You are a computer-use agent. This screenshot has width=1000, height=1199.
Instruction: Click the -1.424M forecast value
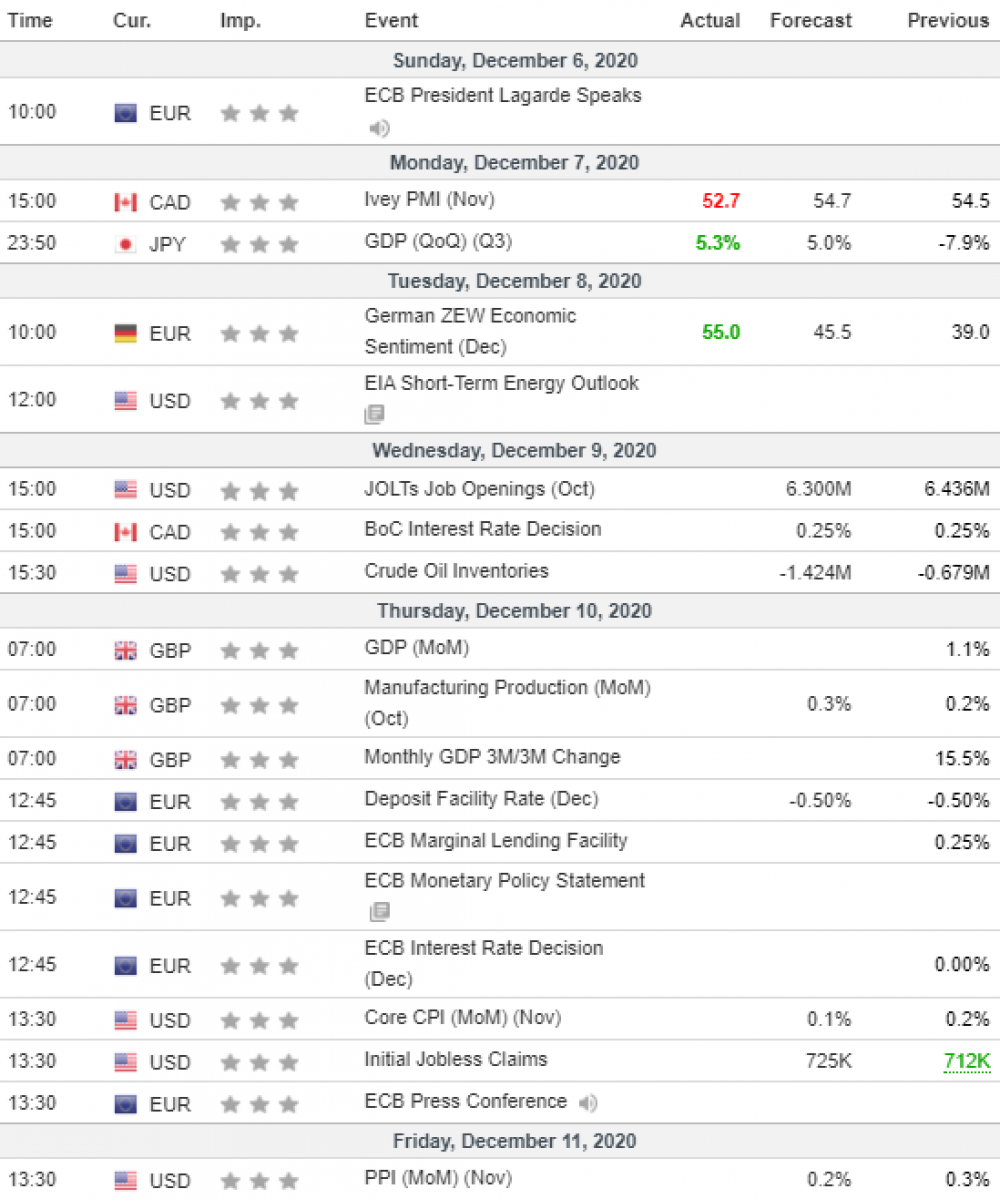815,573
